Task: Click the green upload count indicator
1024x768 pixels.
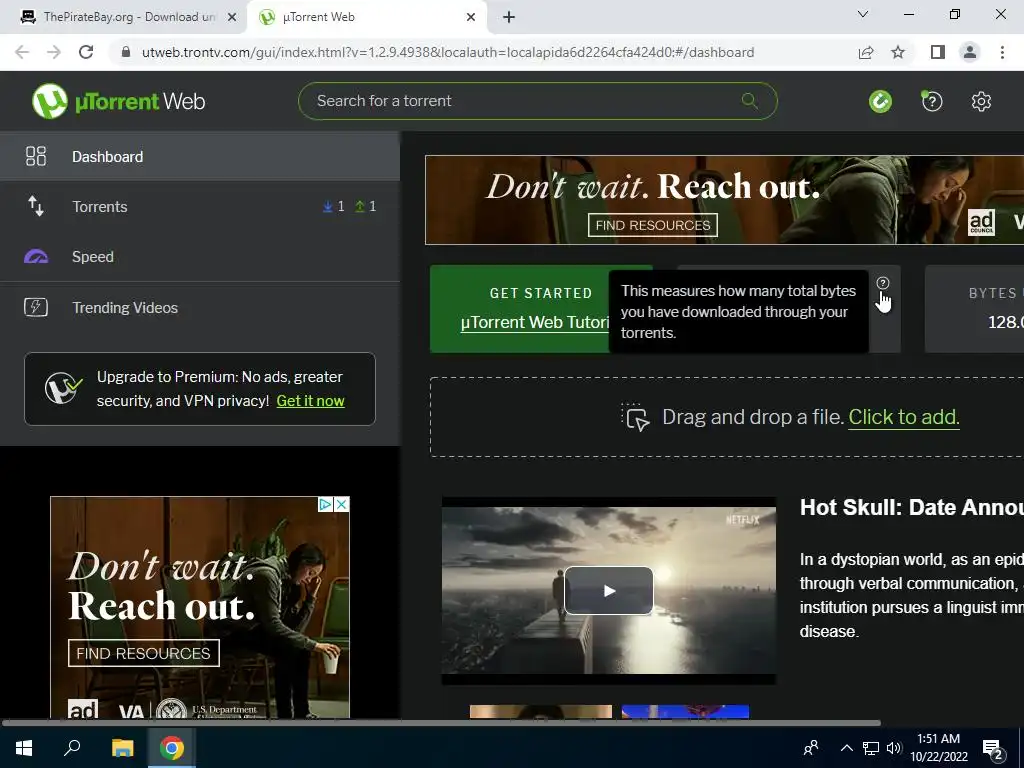Action: [366, 206]
